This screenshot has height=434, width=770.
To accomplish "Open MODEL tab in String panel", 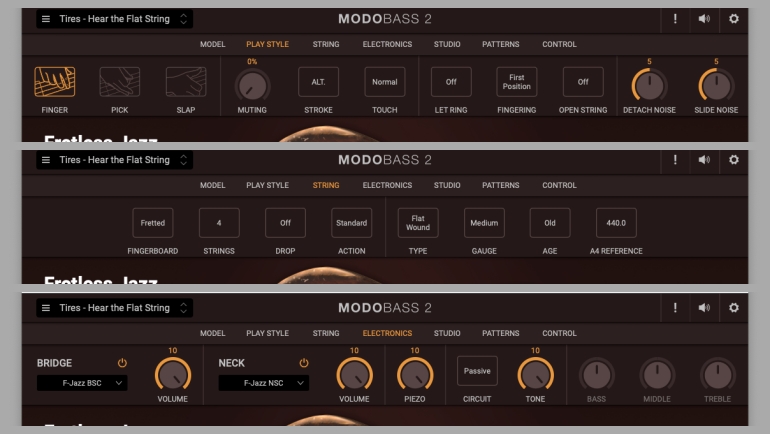I will click(213, 185).
